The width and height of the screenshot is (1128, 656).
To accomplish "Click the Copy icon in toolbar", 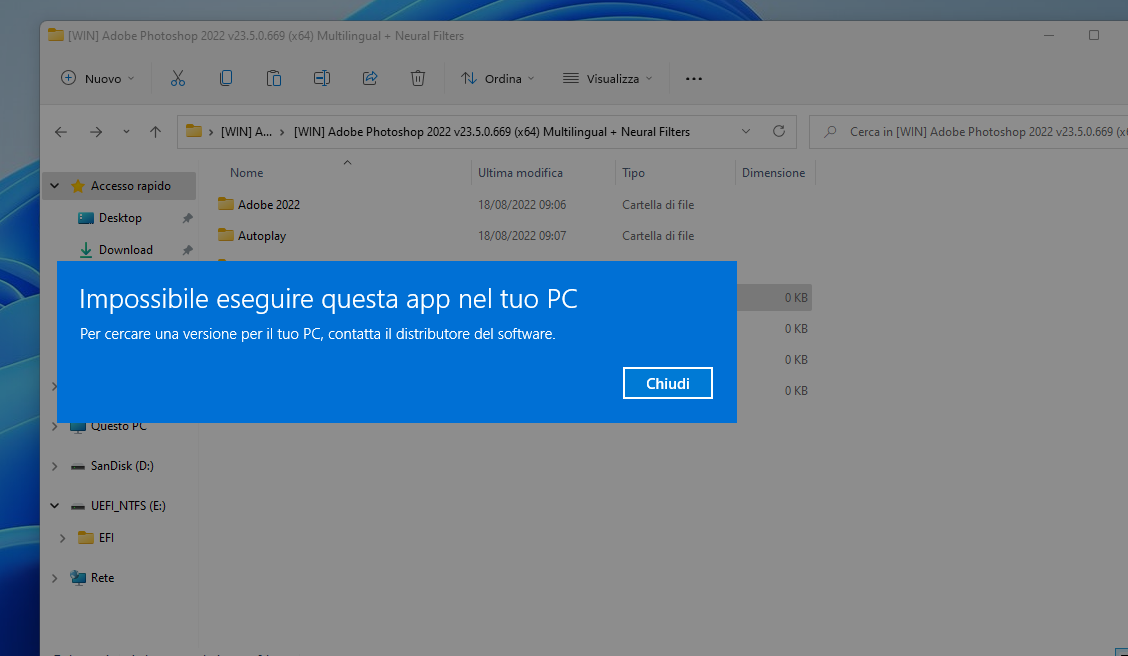I will pos(226,78).
